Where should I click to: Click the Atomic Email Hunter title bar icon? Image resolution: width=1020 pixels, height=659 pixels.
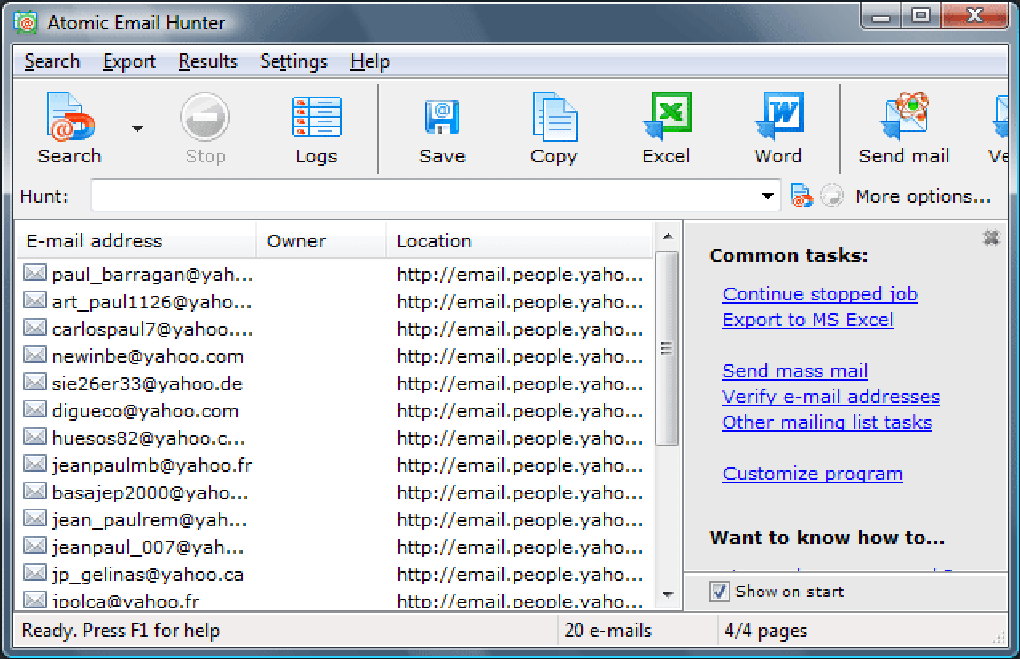pos(26,22)
